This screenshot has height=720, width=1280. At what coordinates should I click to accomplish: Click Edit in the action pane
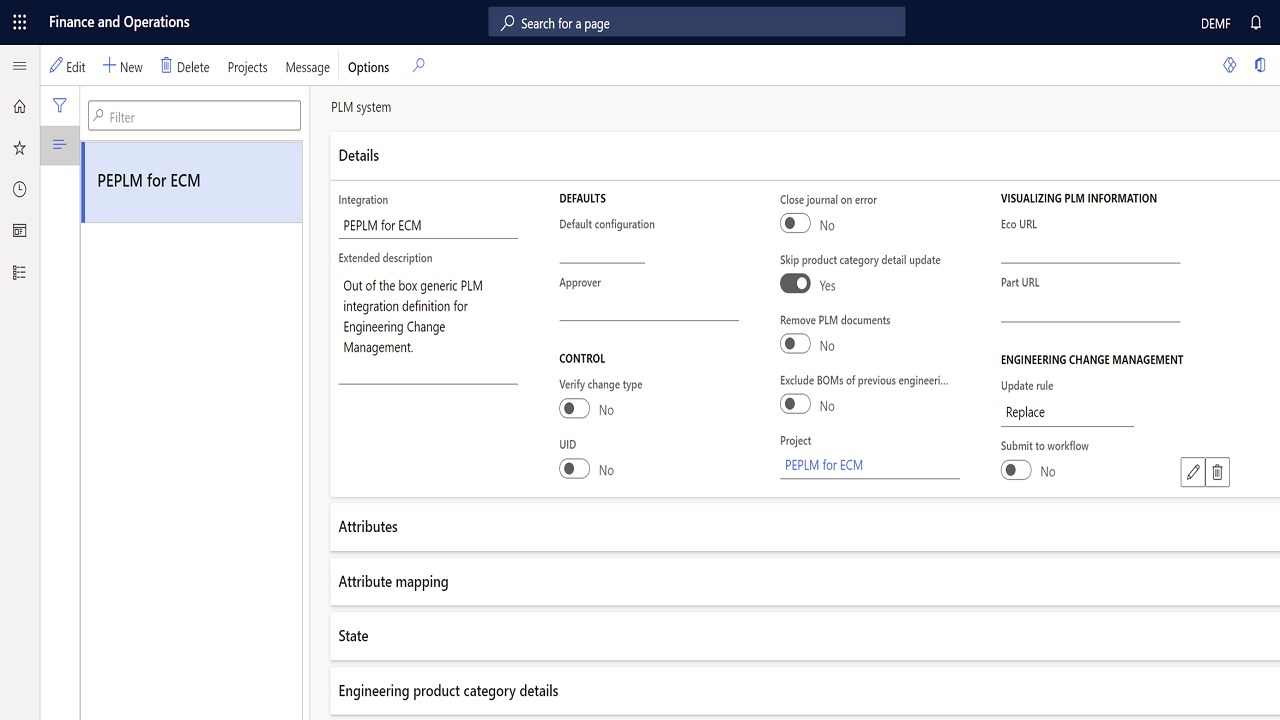pos(68,67)
